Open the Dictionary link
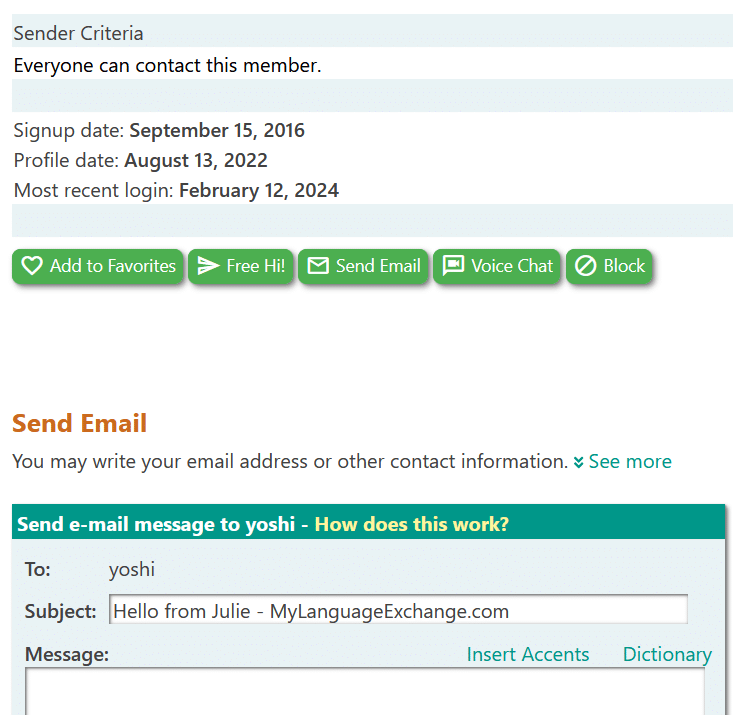The image size is (733, 715). pos(667,655)
